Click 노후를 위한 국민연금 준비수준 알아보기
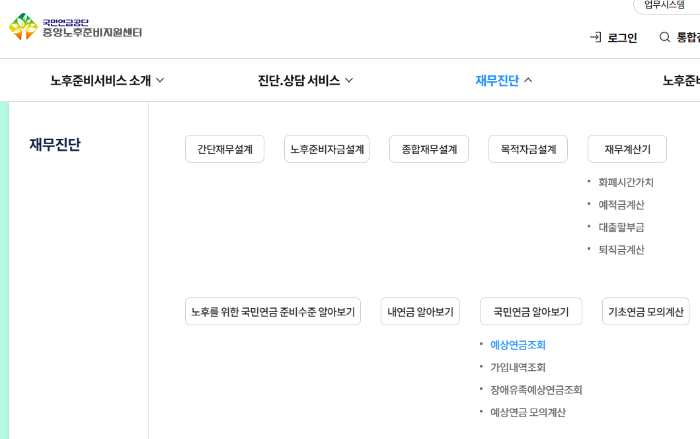The image size is (700, 439). tap(273, 311)
